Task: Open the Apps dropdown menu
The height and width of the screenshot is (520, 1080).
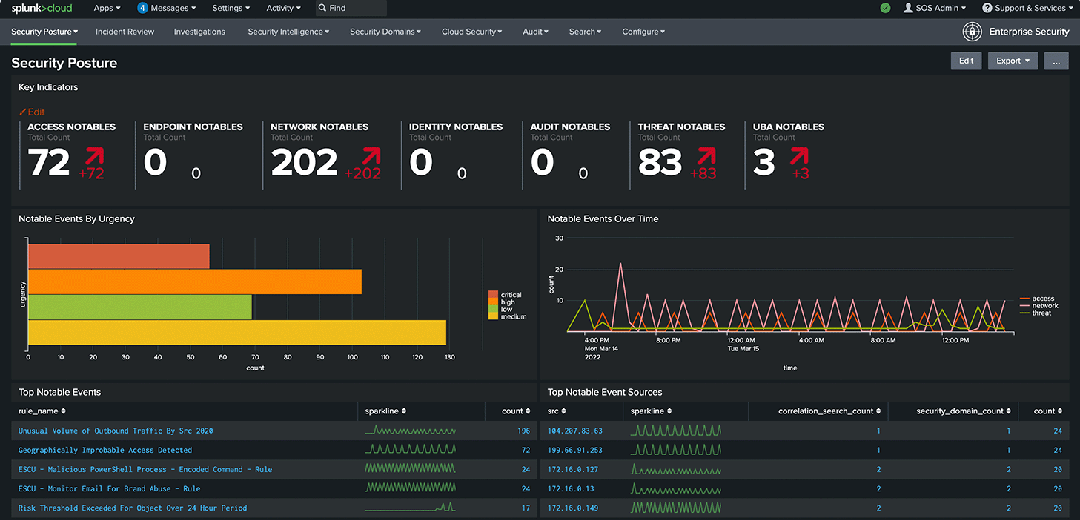Action: click(x=107, y=8)
